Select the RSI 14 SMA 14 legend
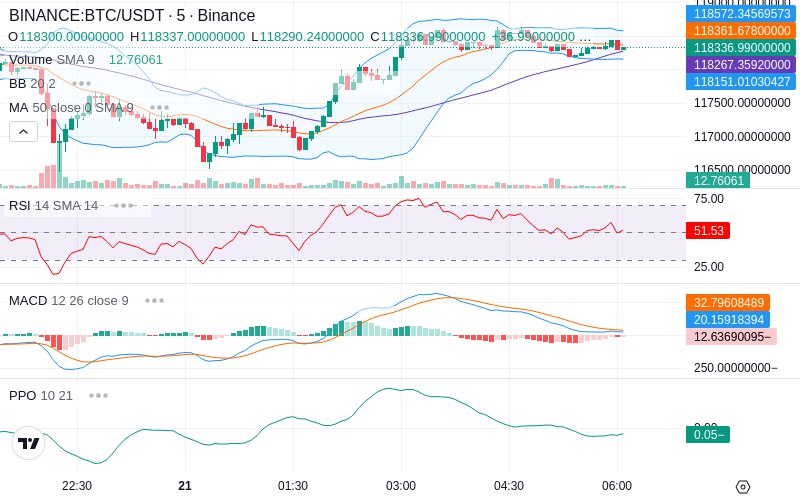The width and height of the screenshot is (800, 500). click(x=53, y=206)
